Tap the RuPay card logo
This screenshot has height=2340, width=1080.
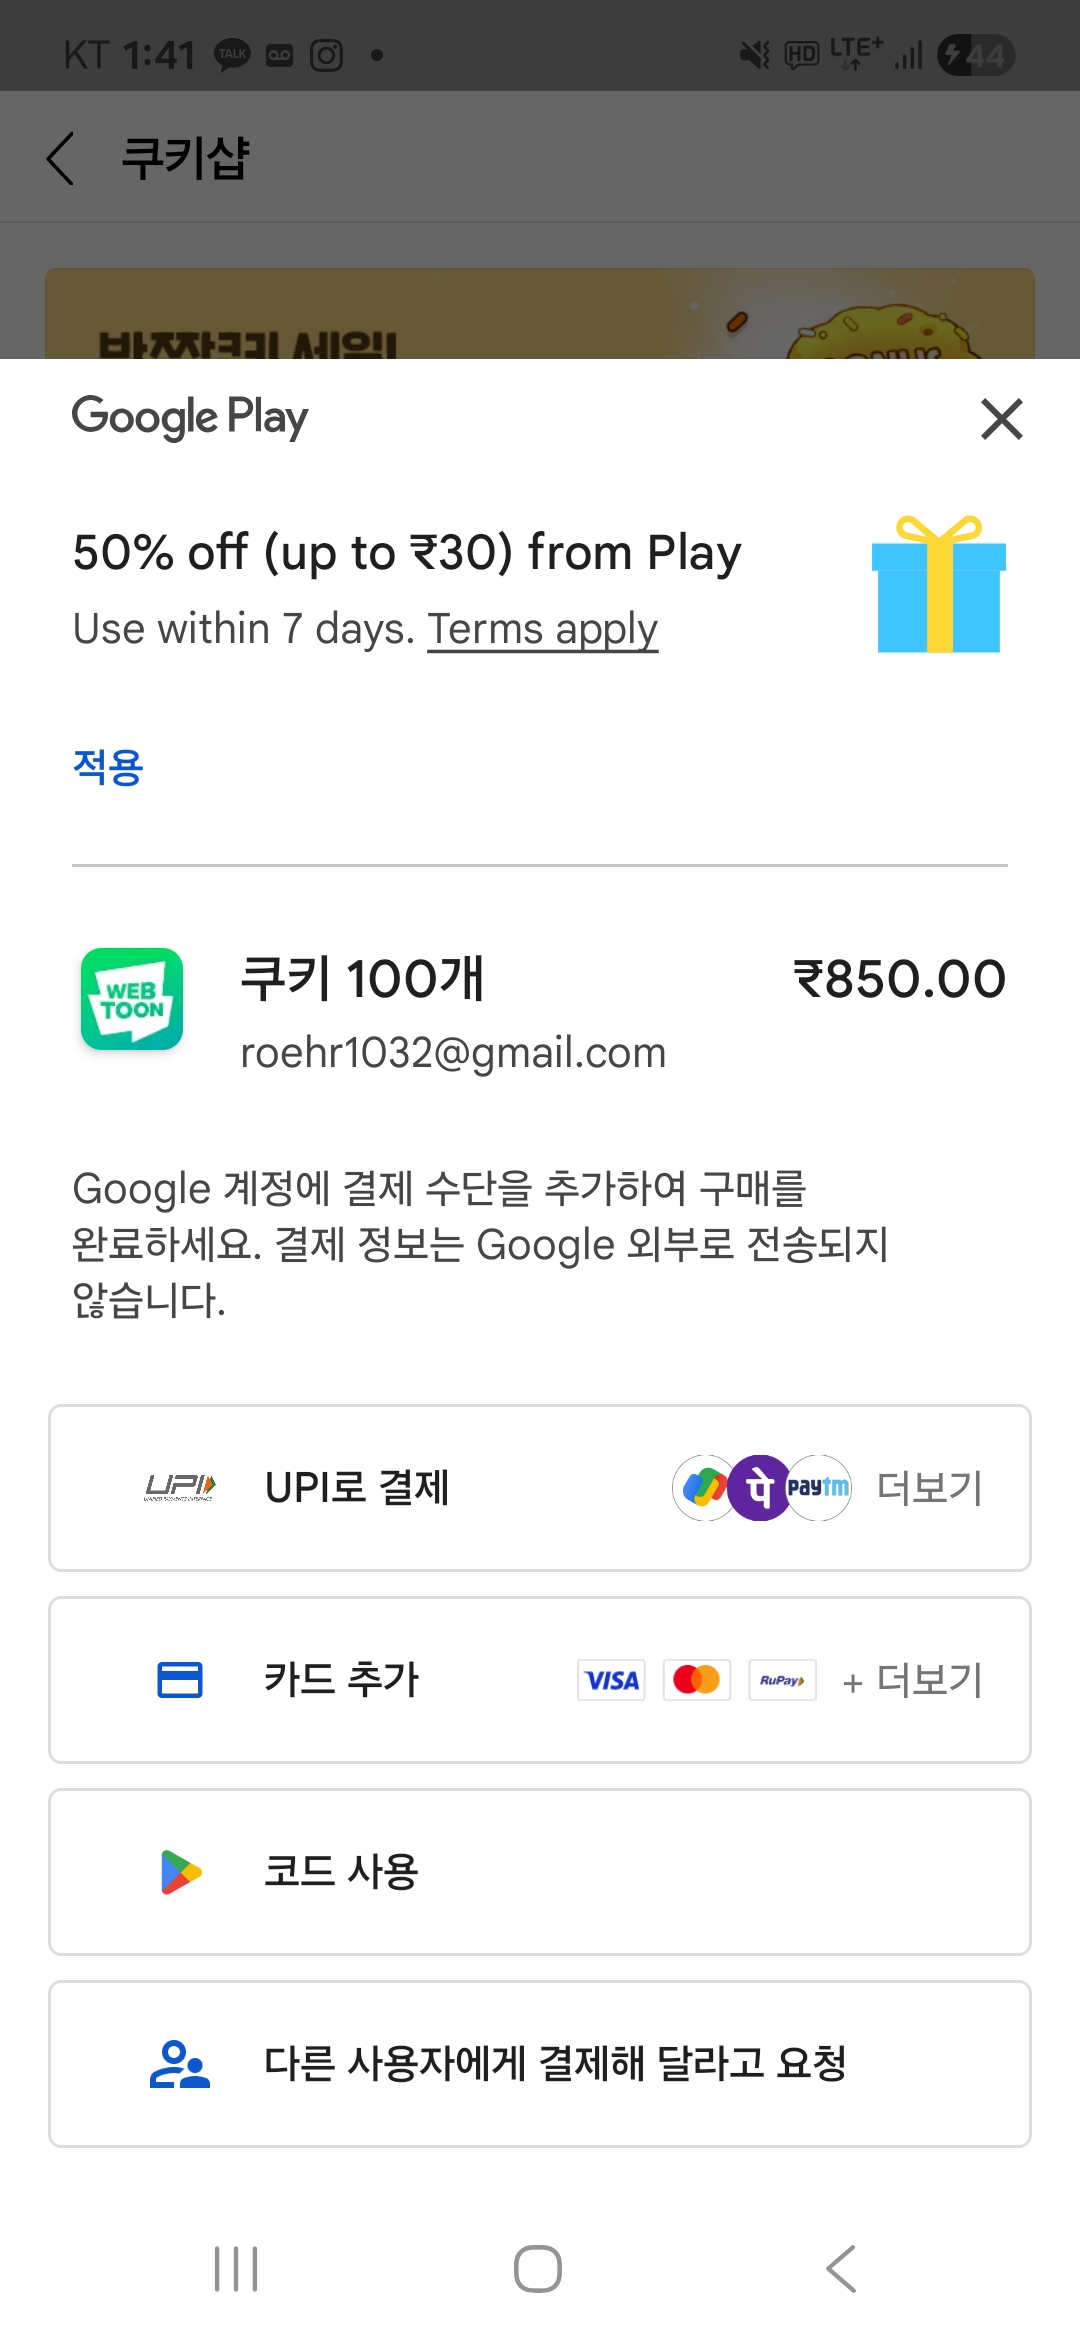782,1680
